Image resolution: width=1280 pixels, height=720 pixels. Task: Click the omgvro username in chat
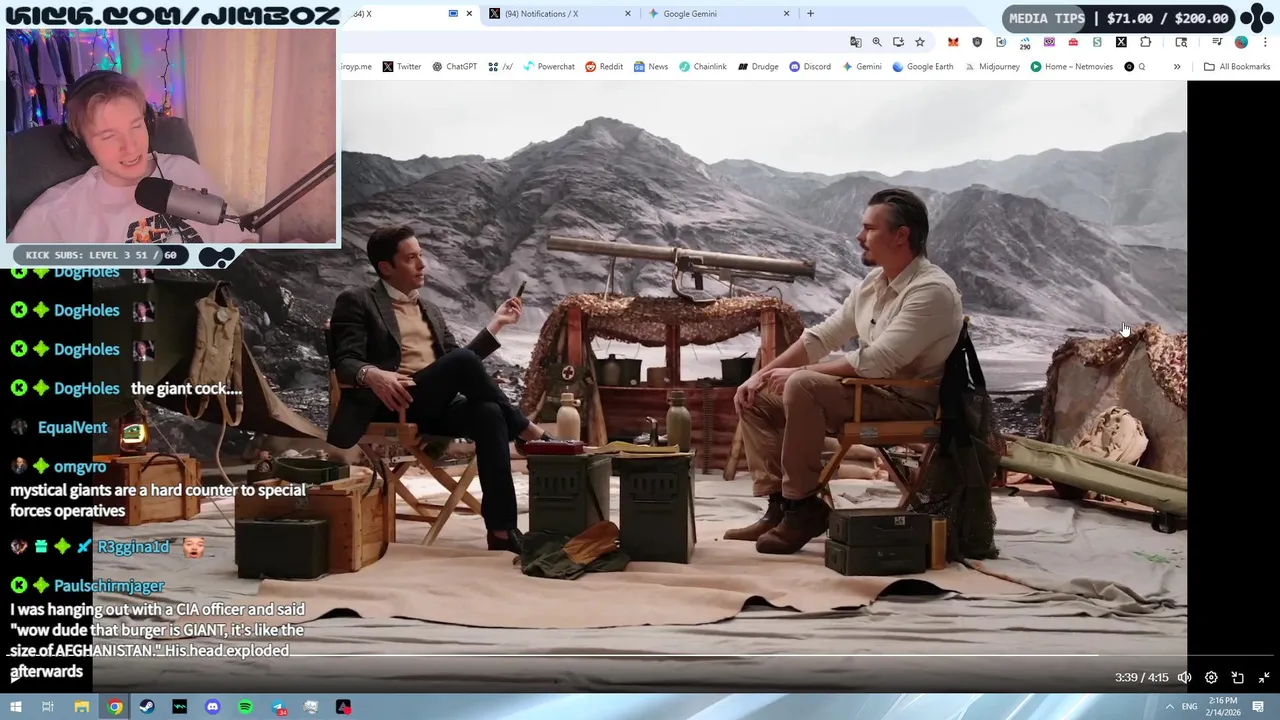tap(80, 467)
